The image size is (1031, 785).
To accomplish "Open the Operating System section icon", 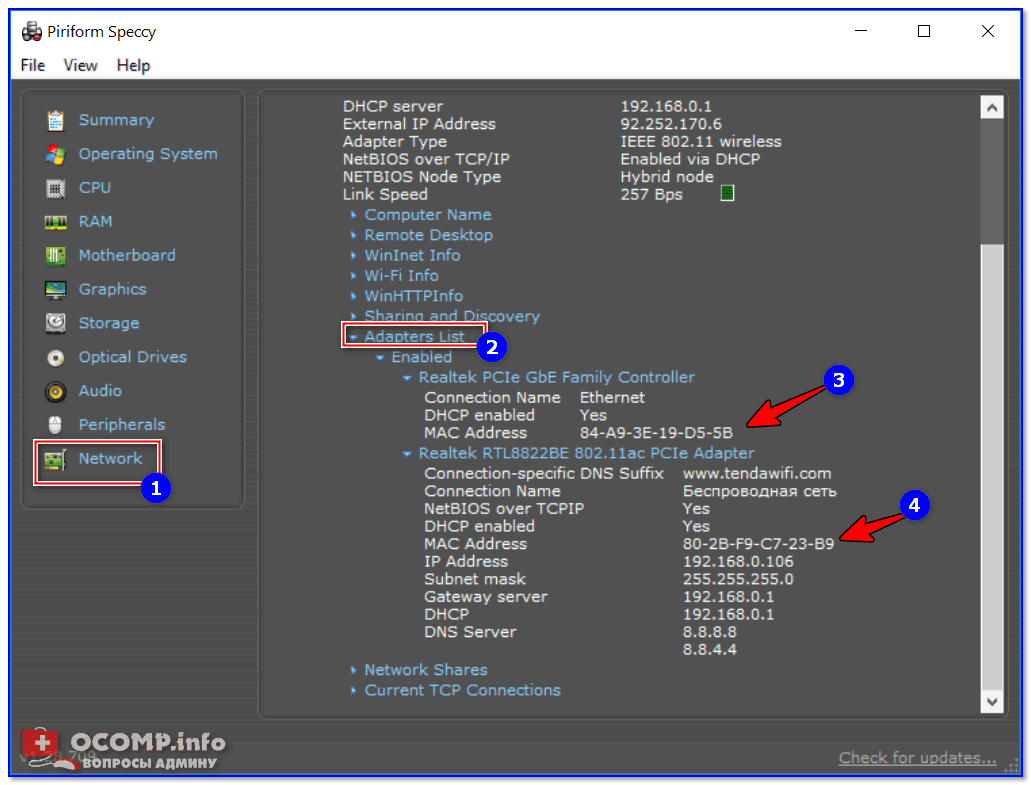I will pos(56,154).
